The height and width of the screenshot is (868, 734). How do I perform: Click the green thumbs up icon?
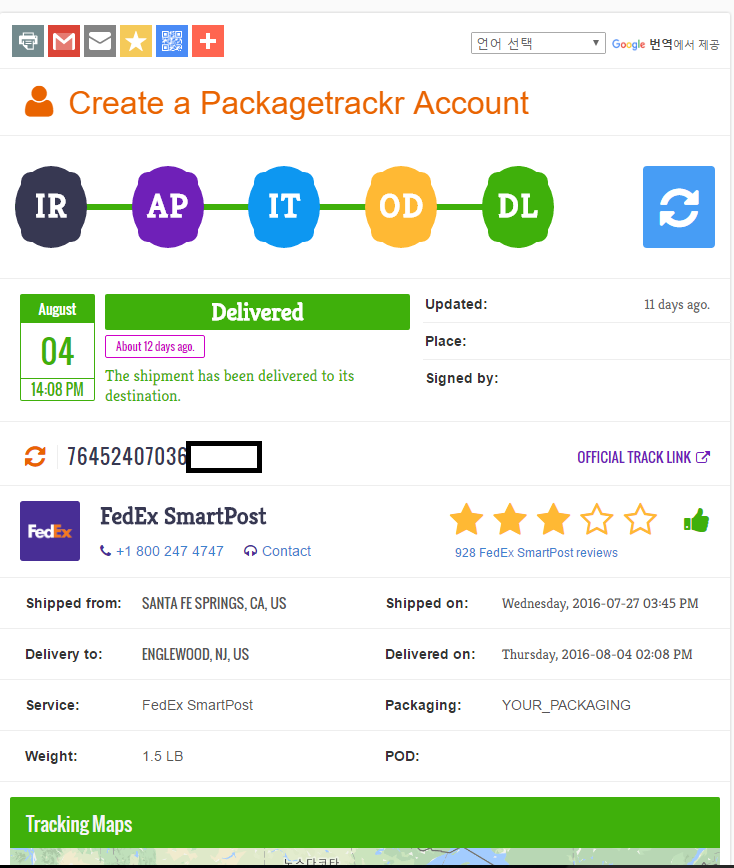[x=696, y=520]
